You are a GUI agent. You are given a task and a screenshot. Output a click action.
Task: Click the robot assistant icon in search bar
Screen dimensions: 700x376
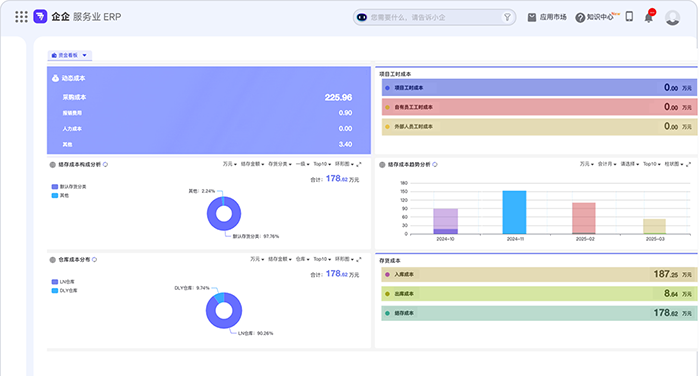pyautogui.click(x=362, y=17)
